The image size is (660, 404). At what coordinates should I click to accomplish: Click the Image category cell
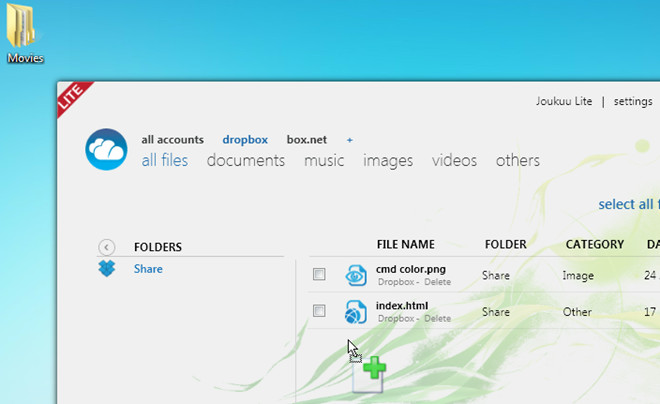[x=578, y=276]
